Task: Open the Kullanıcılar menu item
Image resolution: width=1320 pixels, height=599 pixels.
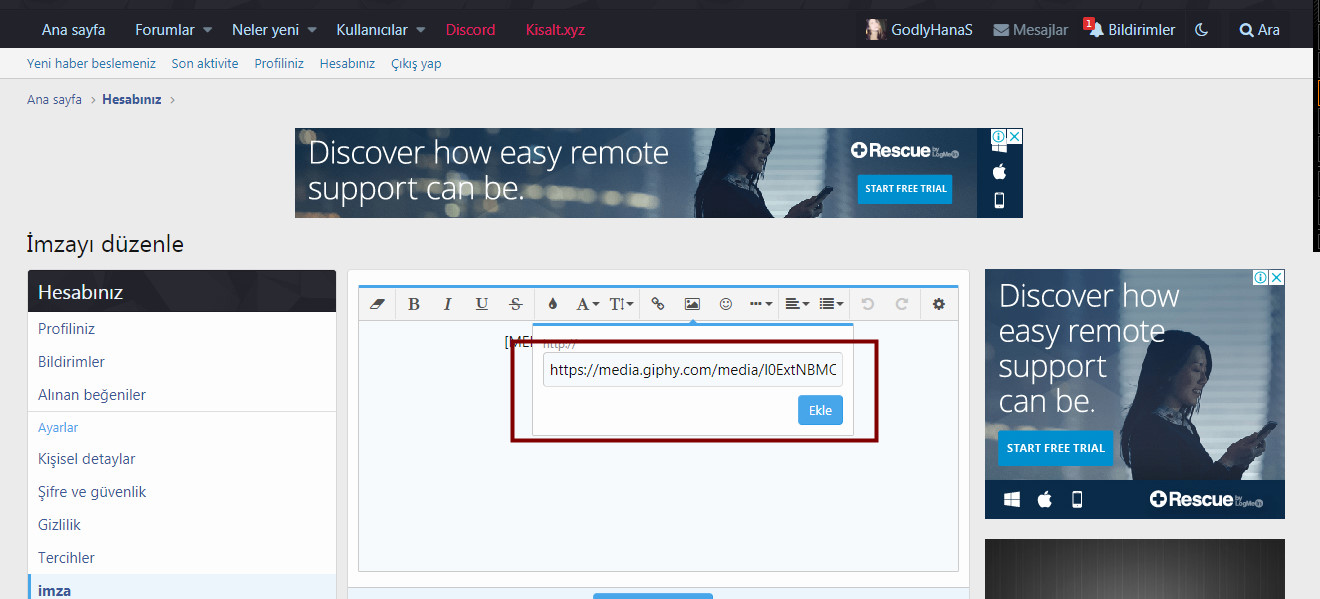Action: 373,30
